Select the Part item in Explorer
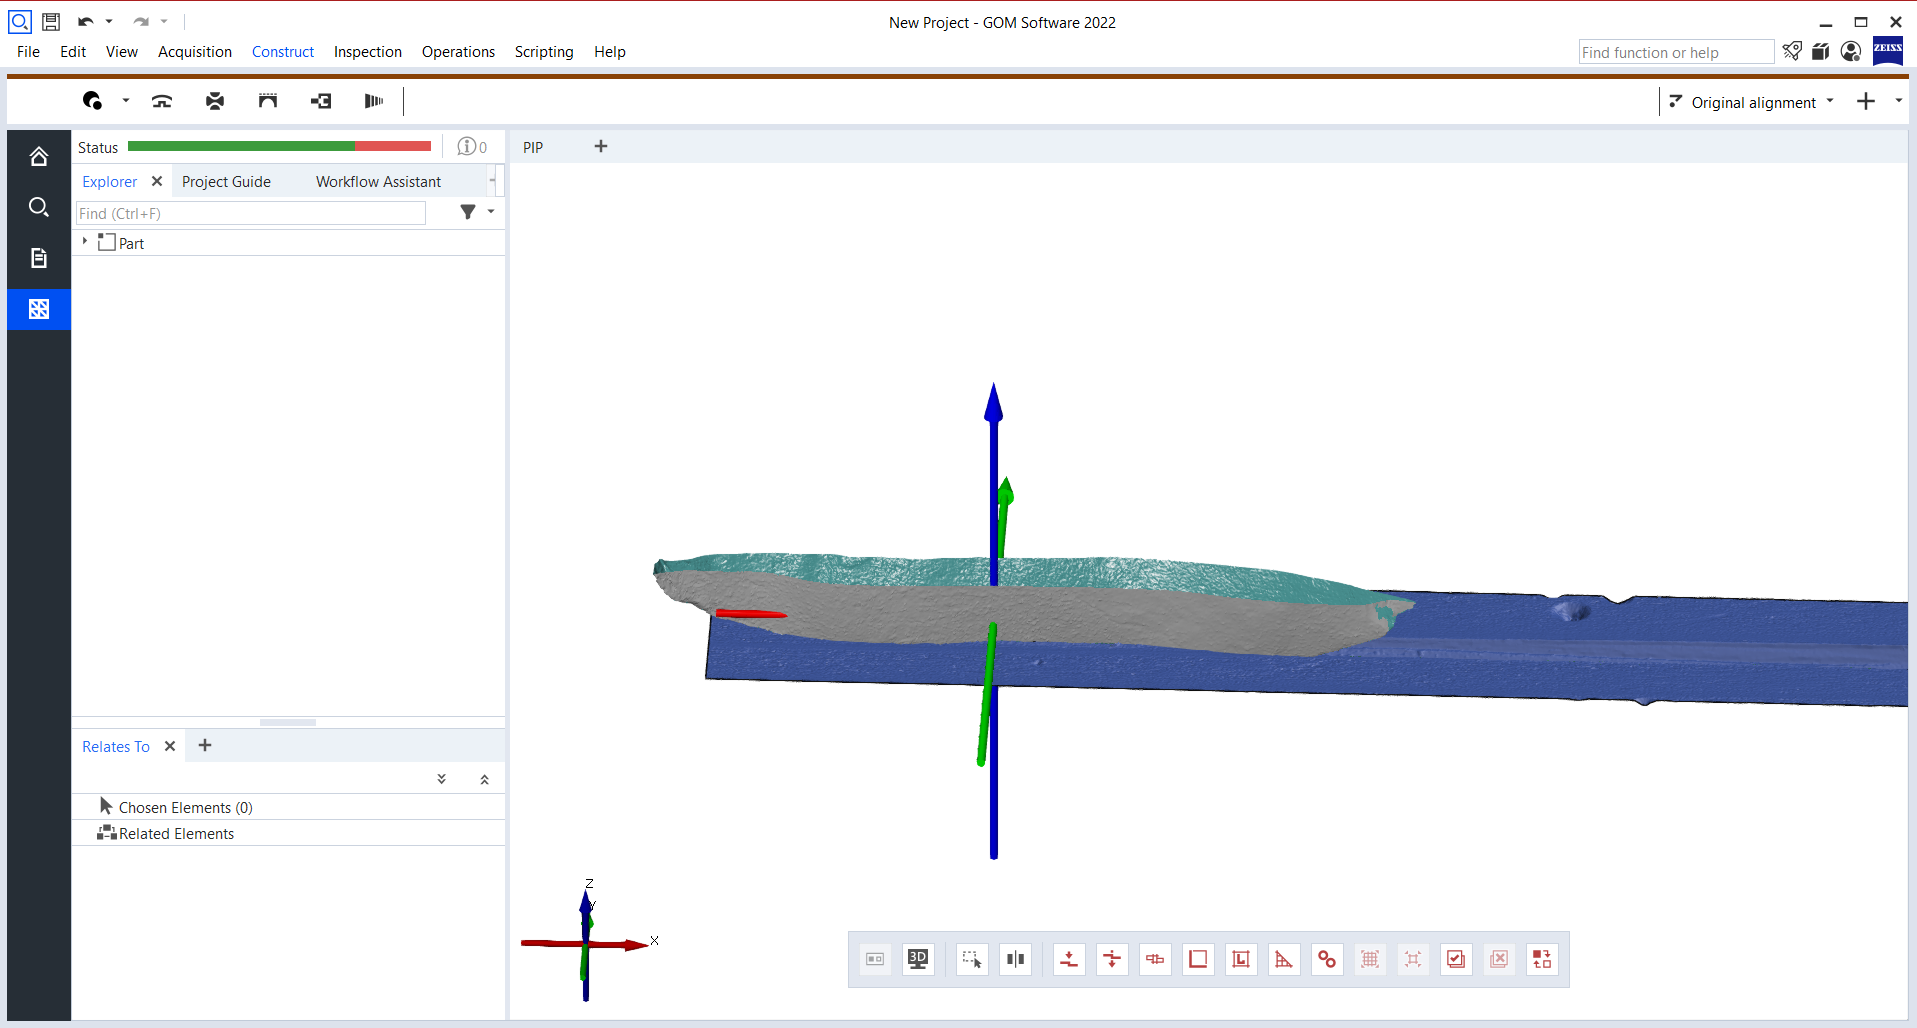 [131, 243]
